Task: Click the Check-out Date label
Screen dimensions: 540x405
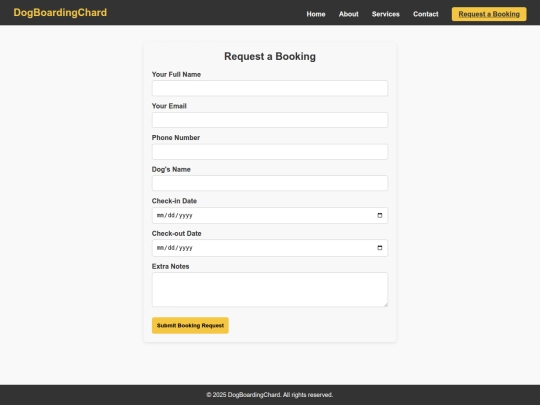Action: (176, 233)
